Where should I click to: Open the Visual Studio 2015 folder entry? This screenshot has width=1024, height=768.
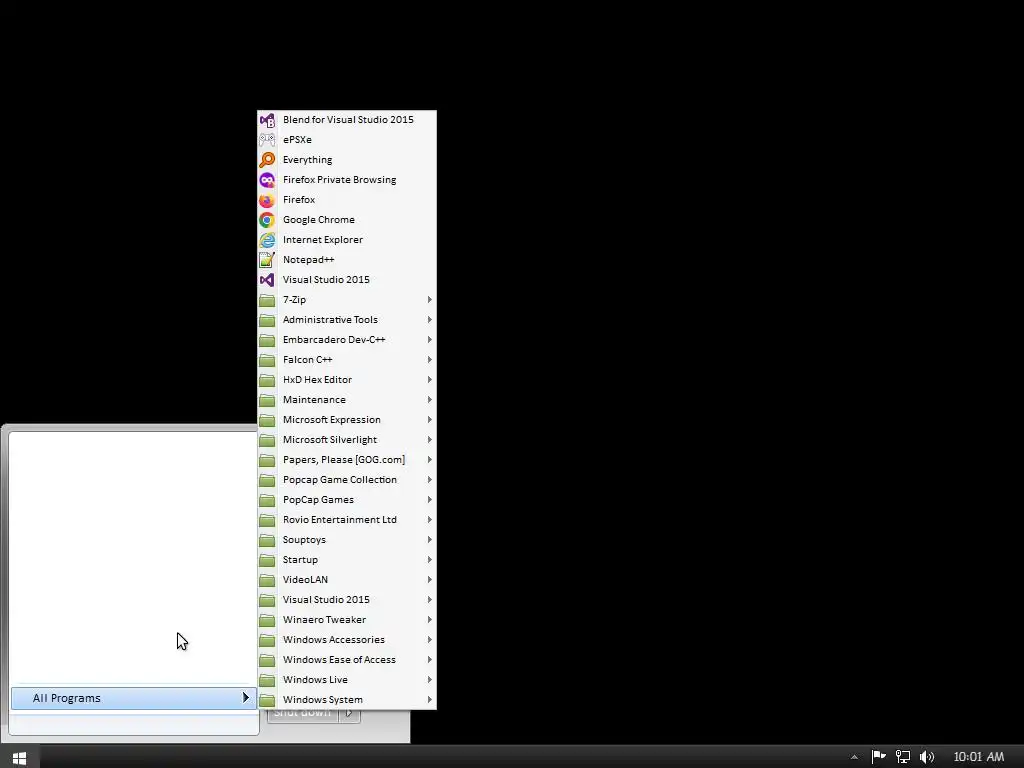[347, 600]
